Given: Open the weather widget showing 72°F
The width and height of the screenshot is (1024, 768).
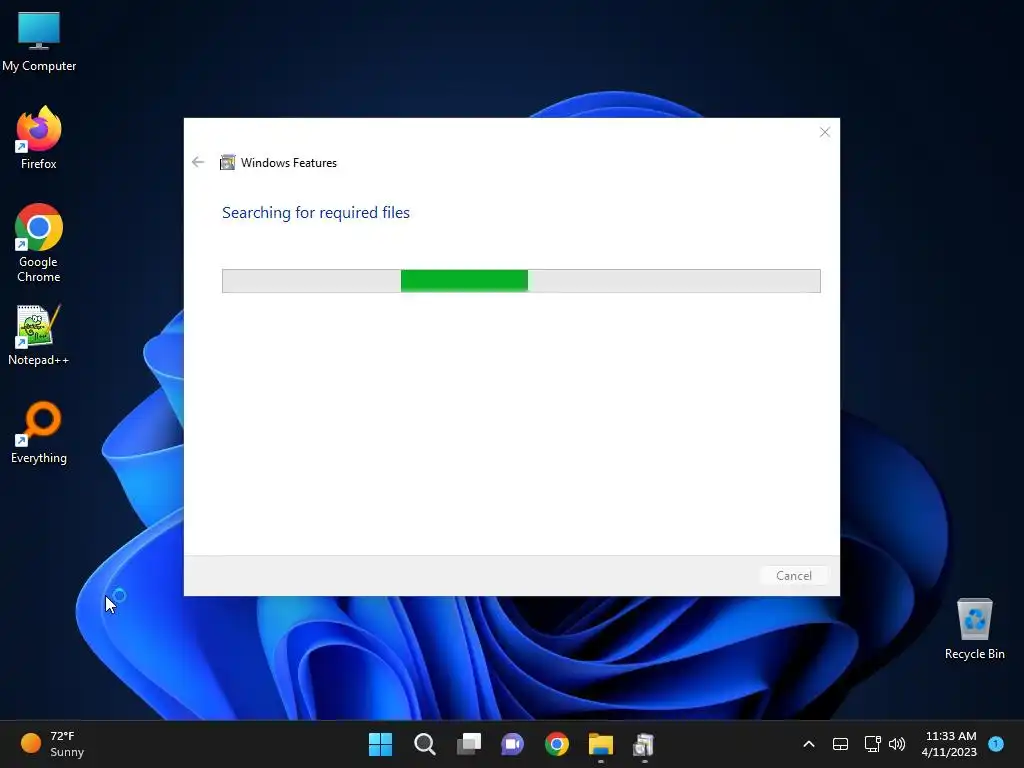Looking at the screenshot, I should click(52, 744).
